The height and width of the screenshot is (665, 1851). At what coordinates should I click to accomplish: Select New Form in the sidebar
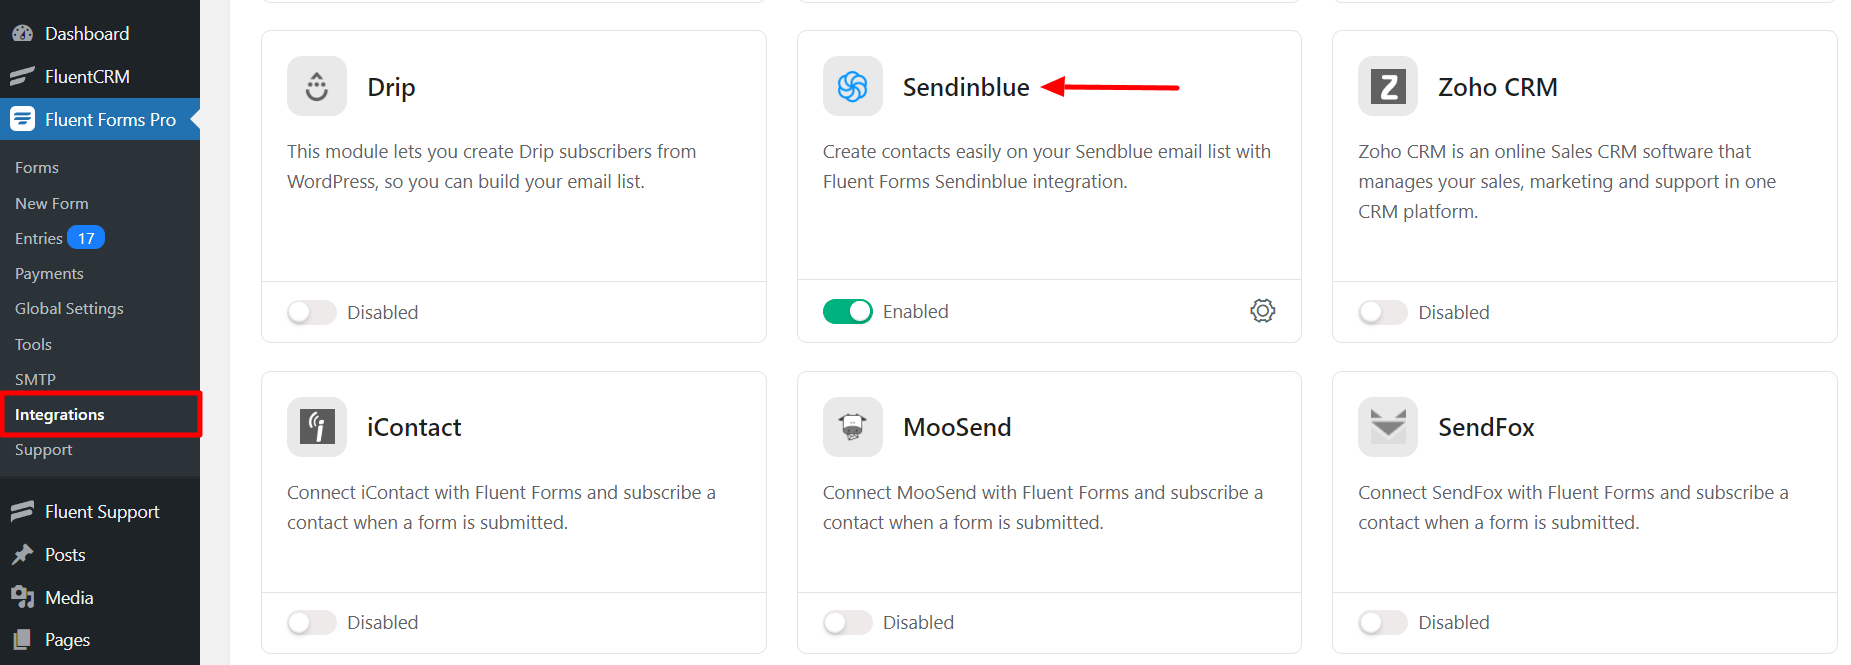52,203
